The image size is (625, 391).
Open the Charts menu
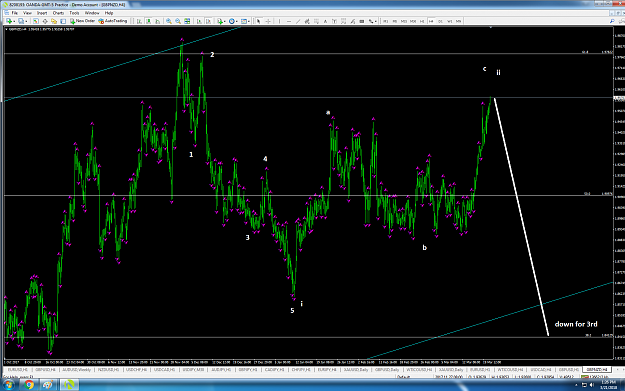pos(58,13)
